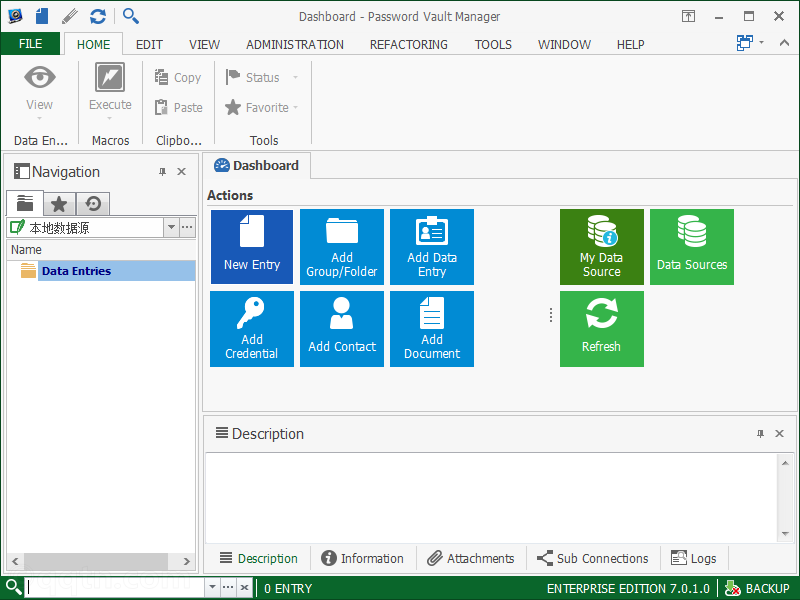Switch to the Sub Connections bottom tab
The height and width of the screenshot is (600, 800).
click(593, 559)
